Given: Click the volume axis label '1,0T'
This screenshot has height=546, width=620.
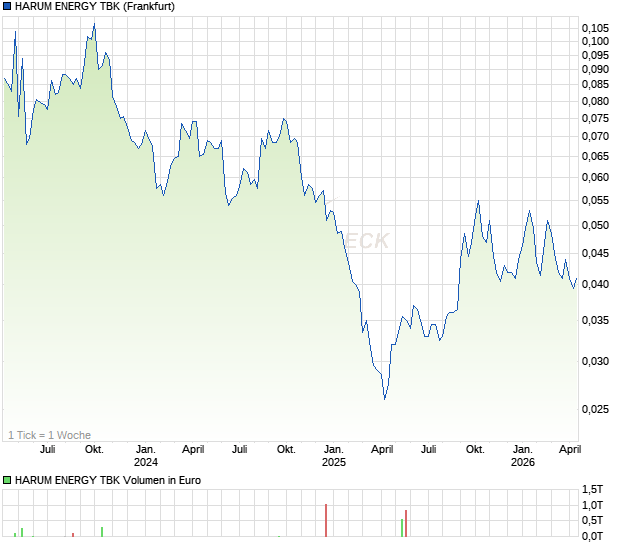Looking at the screenshot, I should (592, 505).
